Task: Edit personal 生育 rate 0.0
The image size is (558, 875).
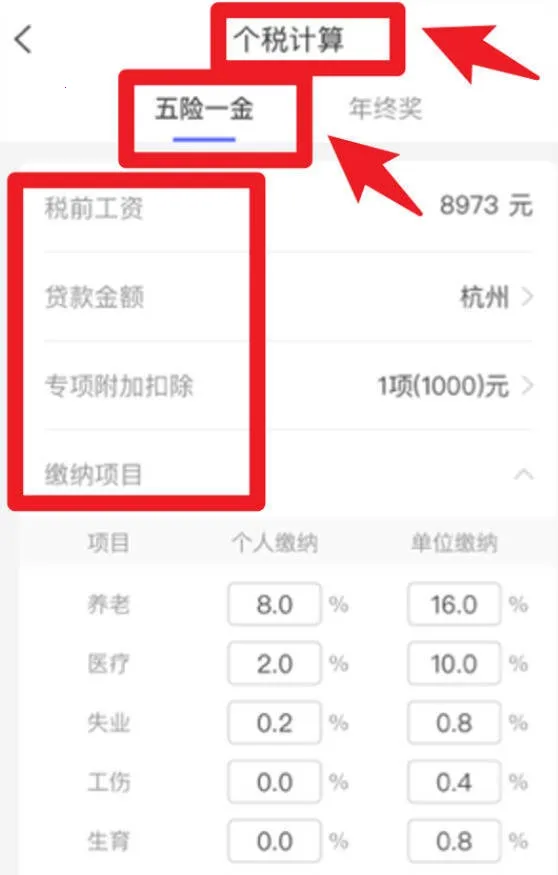Action: point(275,841)
